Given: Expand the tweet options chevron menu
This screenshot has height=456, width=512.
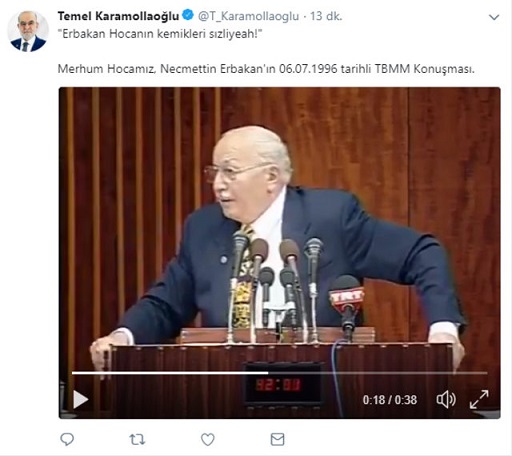Looking at the screenshot, I should pyautogui.click(x=494, y=17).
